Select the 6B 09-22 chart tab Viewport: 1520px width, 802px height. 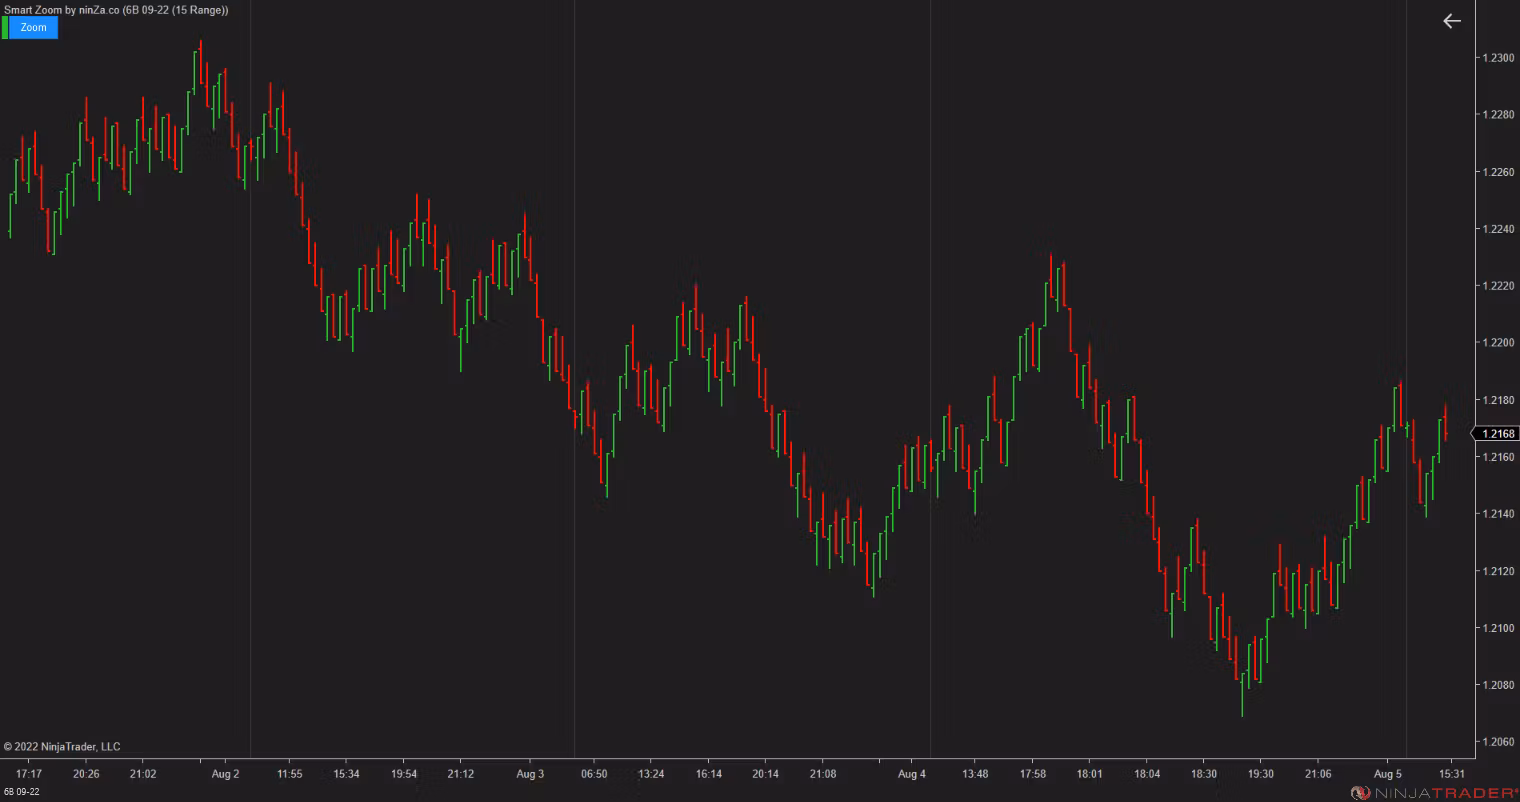[x=22, y=793]
